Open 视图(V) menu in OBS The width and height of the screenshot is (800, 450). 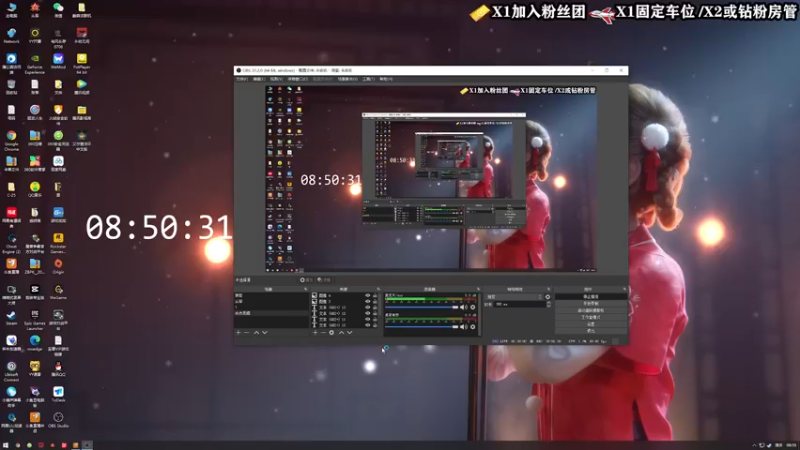click(x=276, y=79)
